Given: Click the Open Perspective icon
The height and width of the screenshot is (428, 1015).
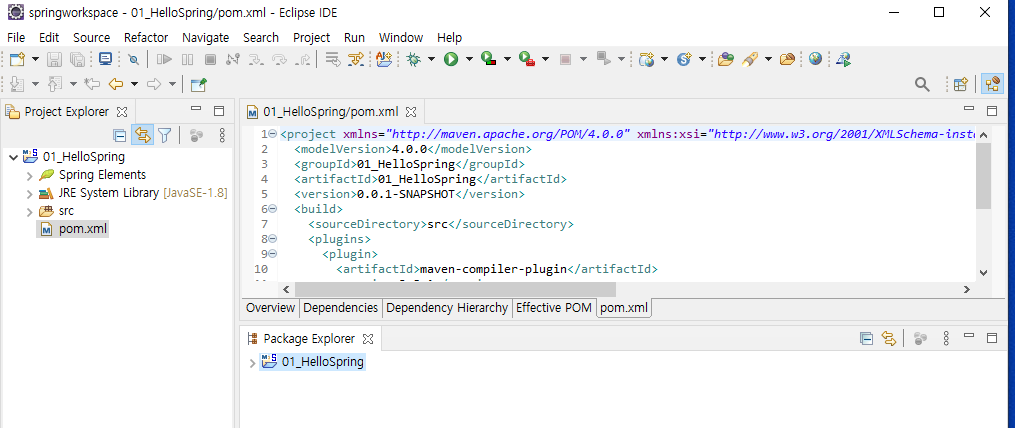Looking at the screenshot, I should (x=961, y=84).
